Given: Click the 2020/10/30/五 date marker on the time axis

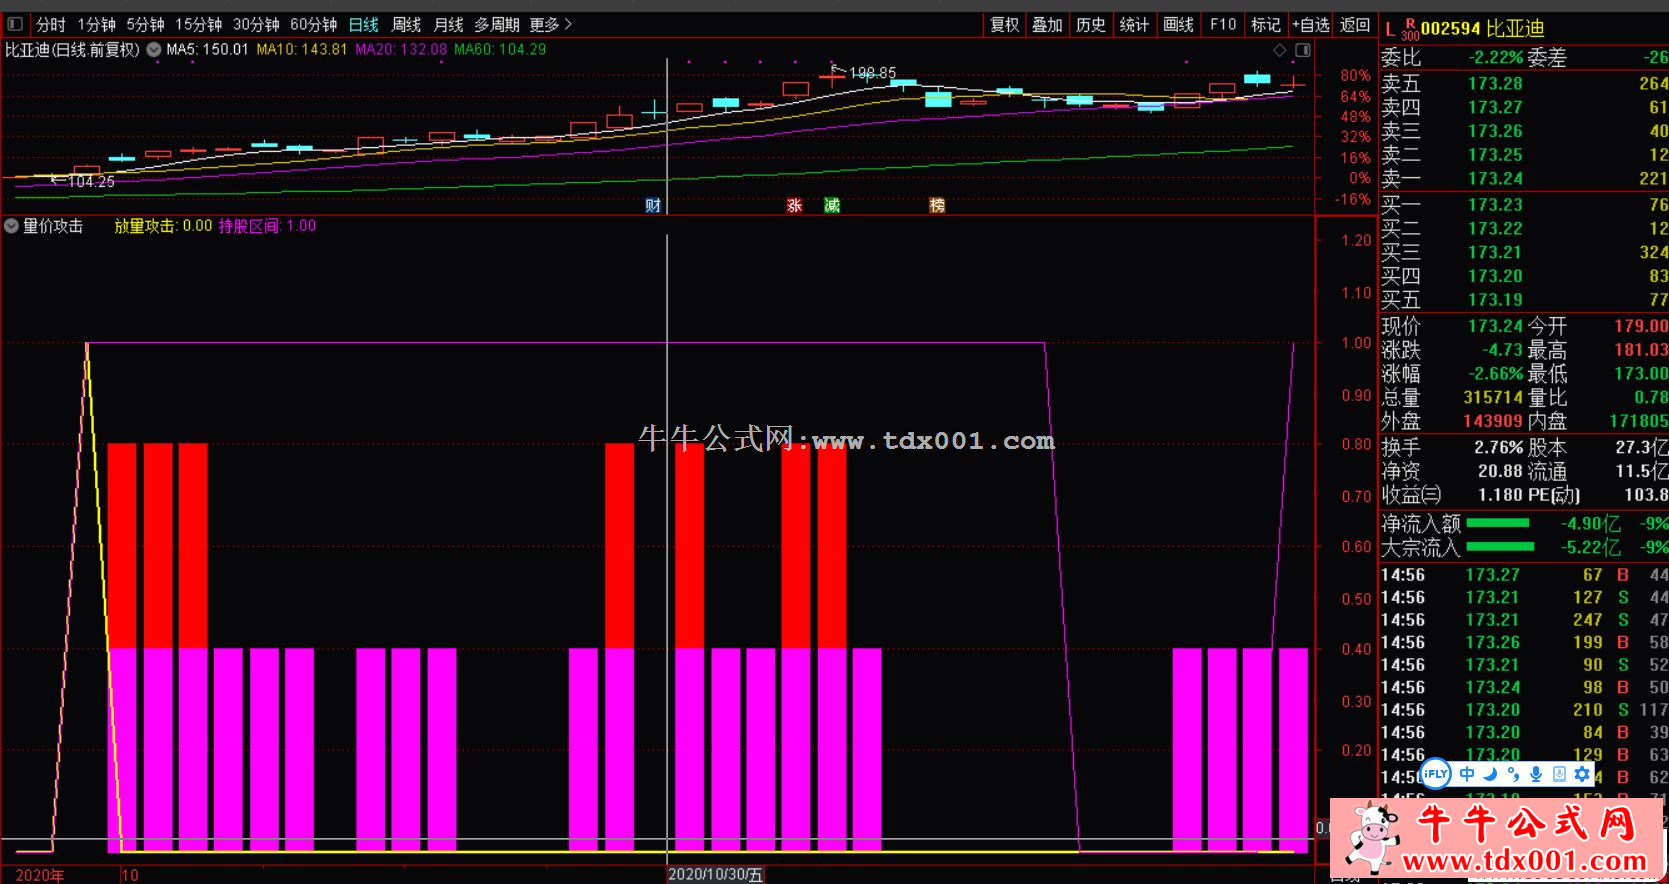Looking at the screenshot, I should pos(715,874).
